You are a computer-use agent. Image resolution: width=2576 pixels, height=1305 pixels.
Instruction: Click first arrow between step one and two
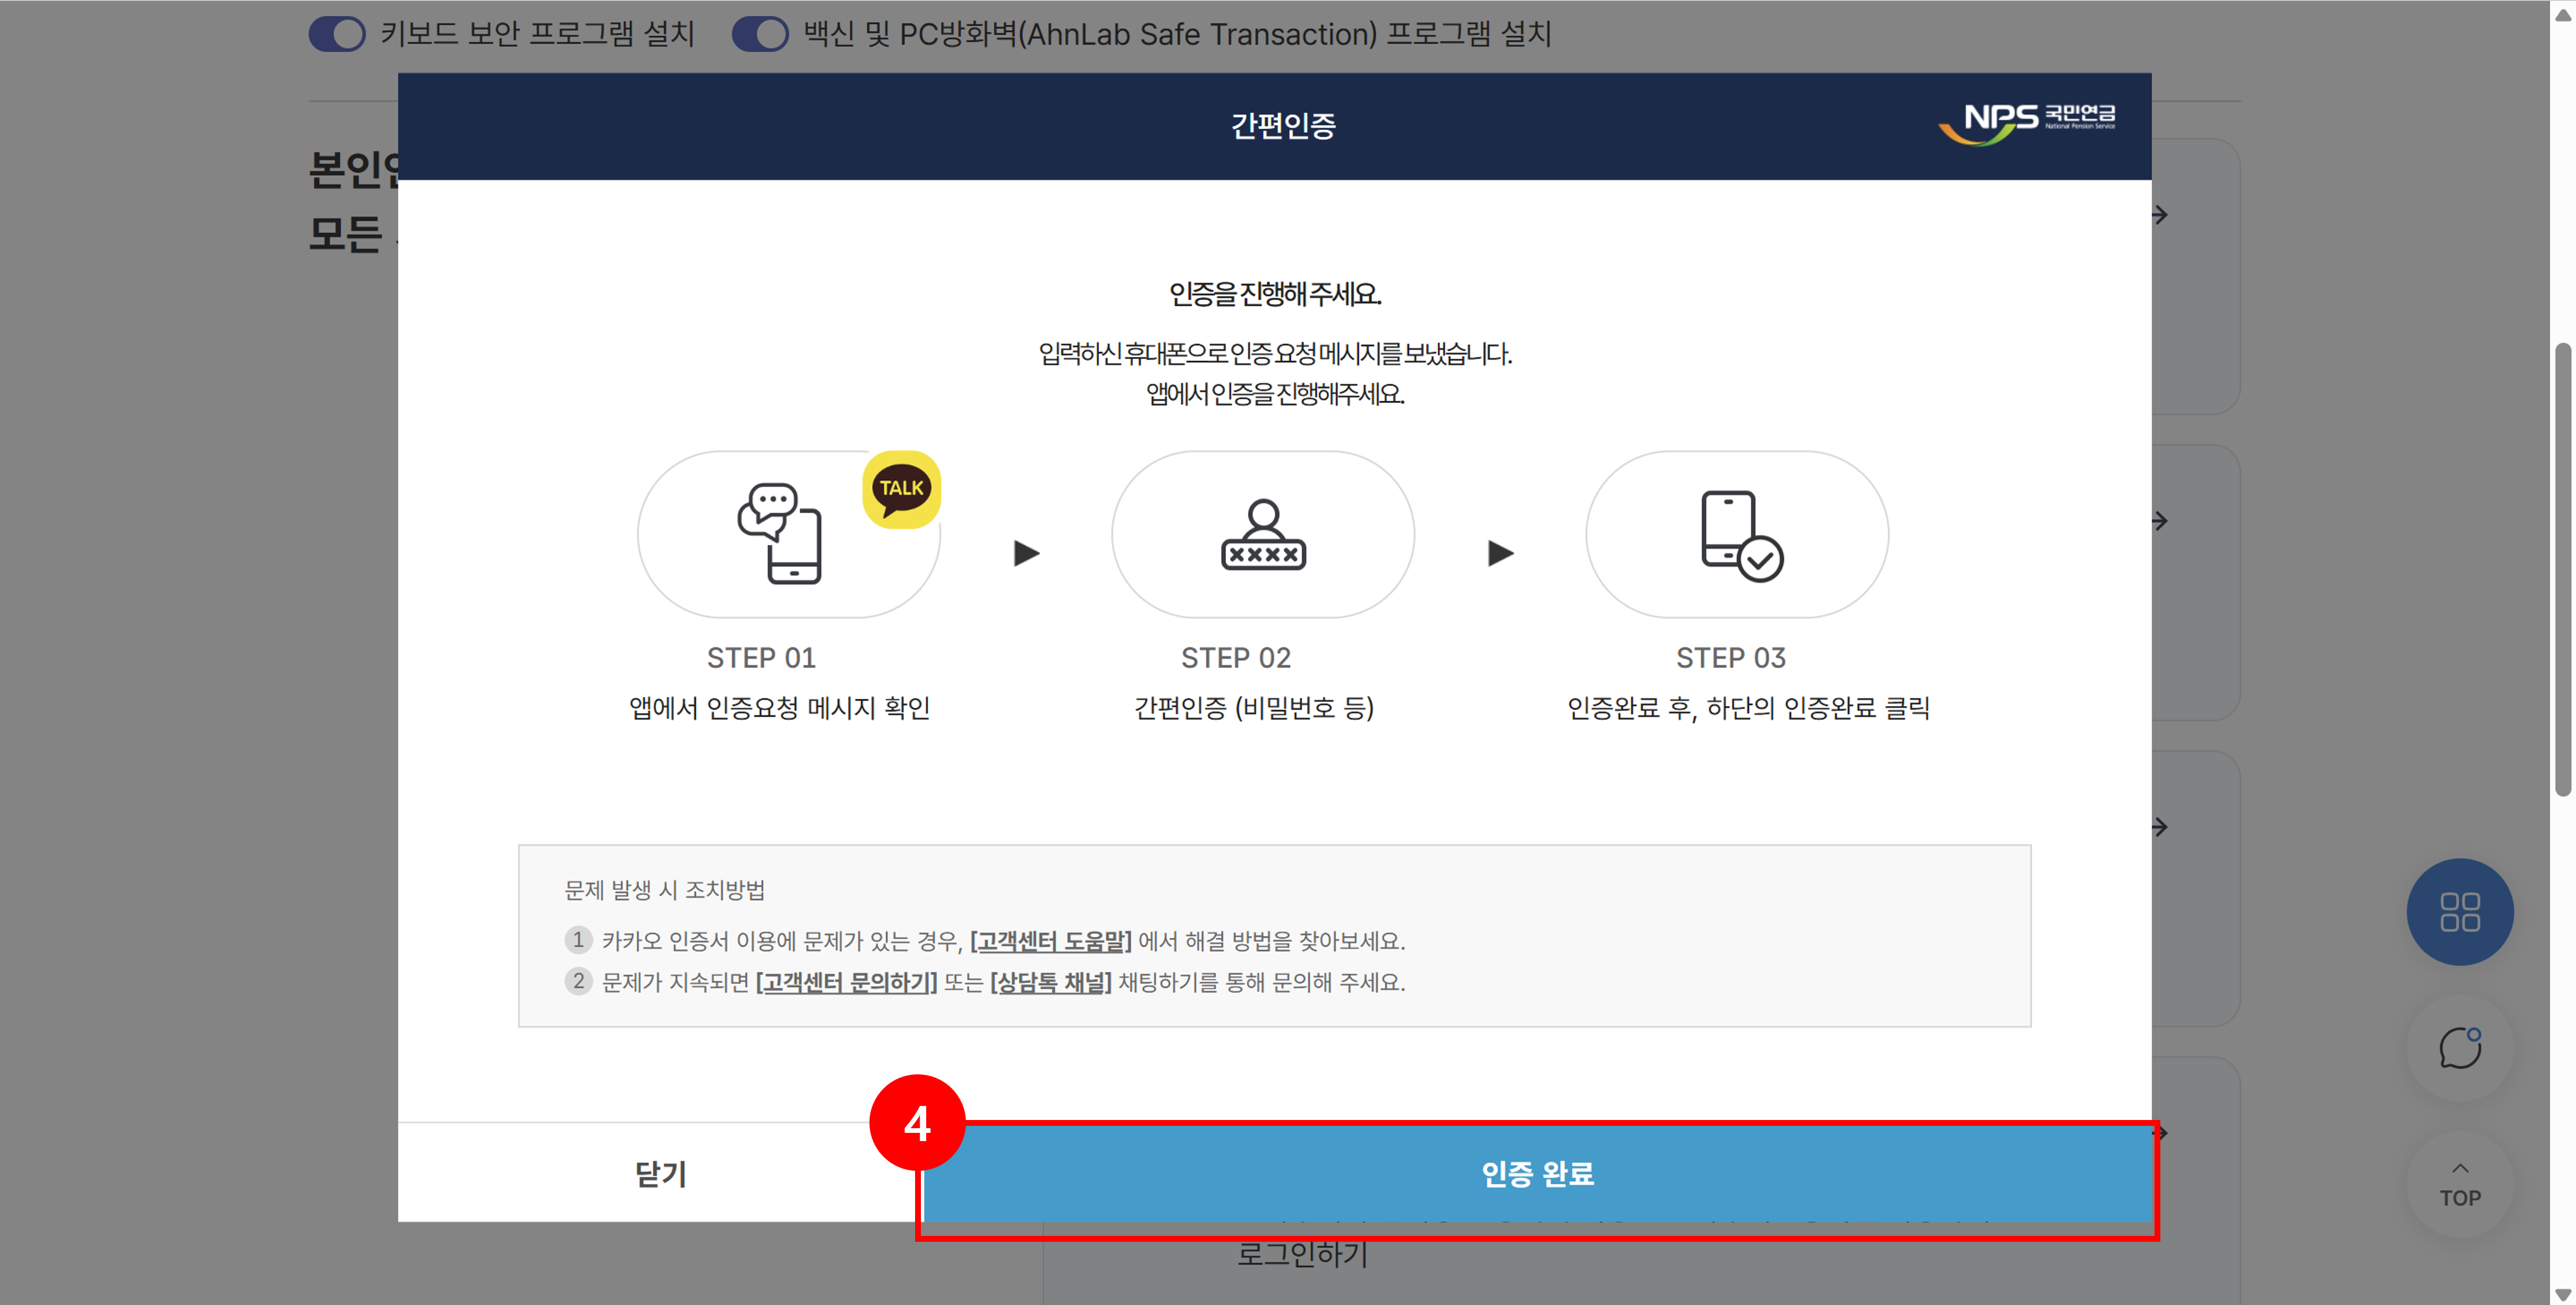tap(1026, 553)
